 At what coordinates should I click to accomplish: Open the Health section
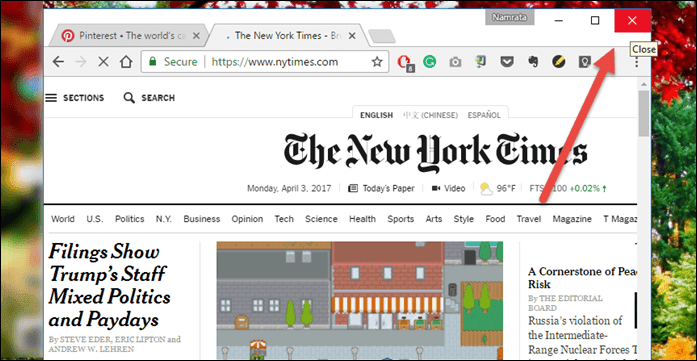click(362, 219)
